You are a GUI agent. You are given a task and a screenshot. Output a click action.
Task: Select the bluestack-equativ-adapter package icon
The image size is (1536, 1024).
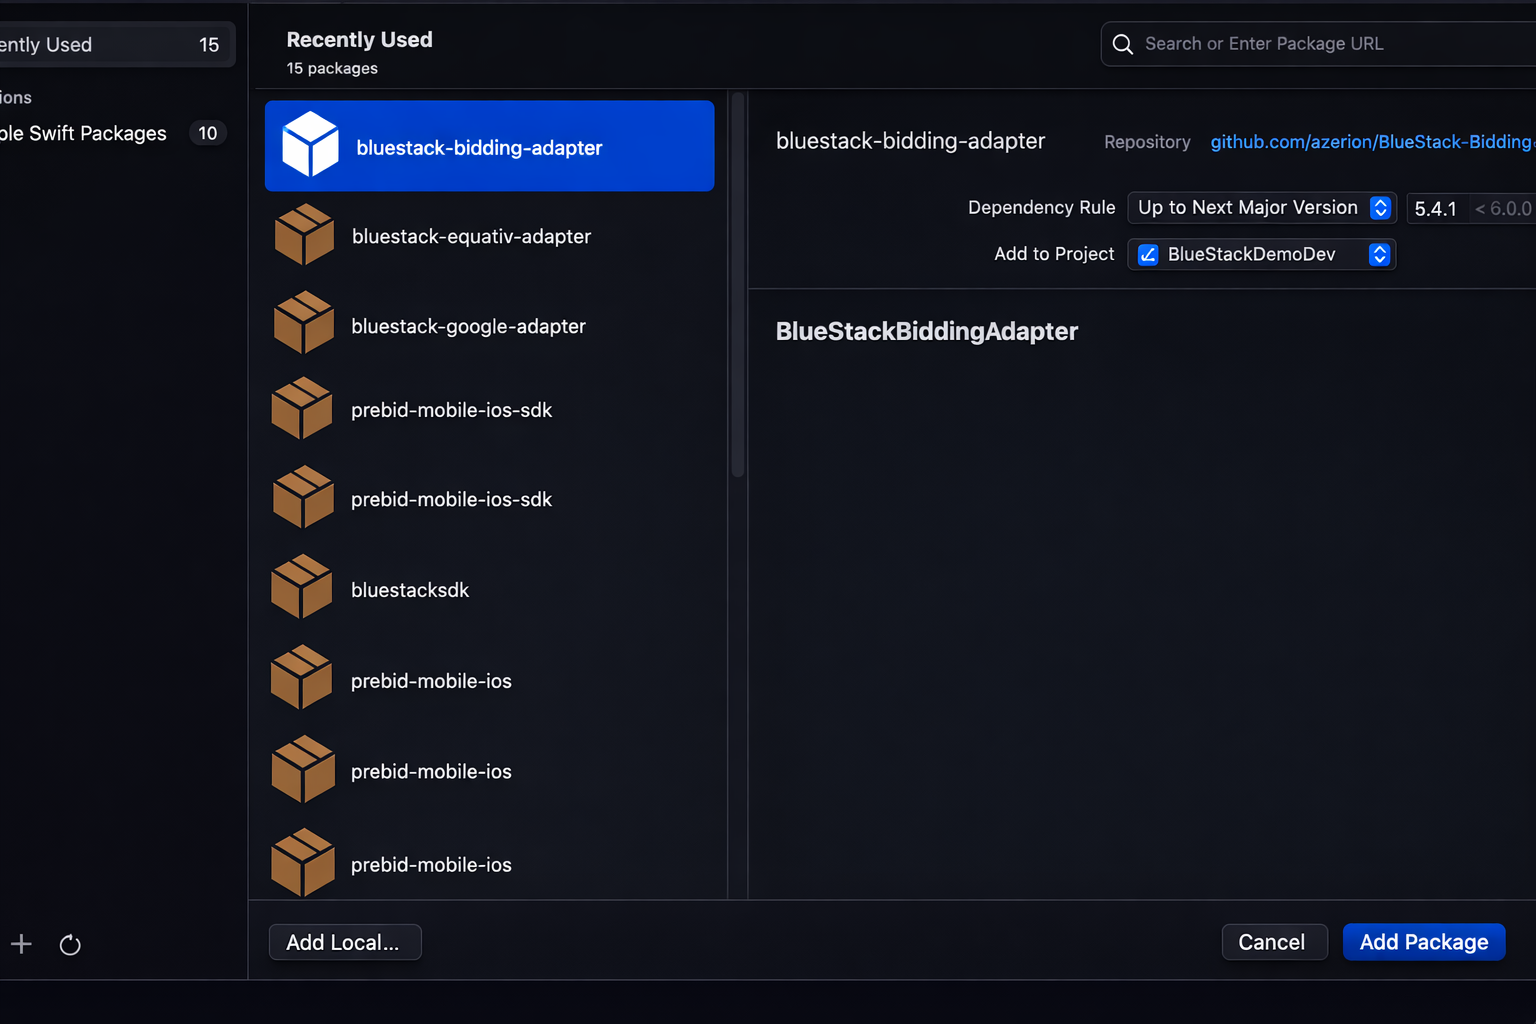303,234
